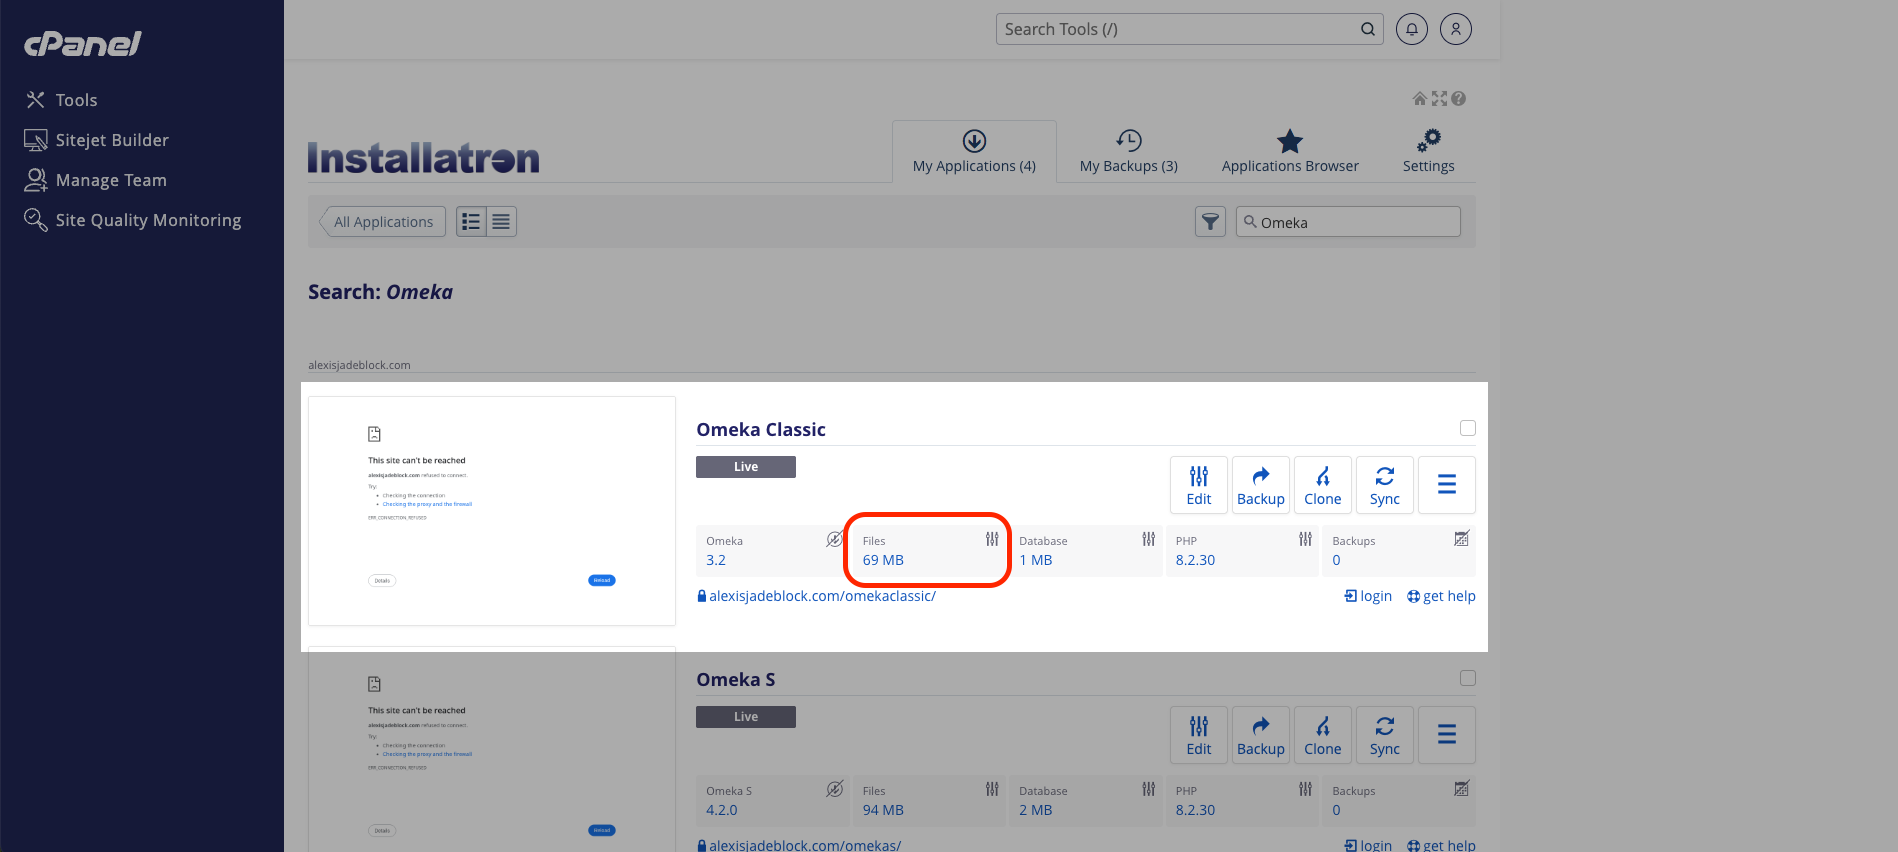The height and width of the screenshot is (852, 1898).
Task: Click Clone for Omeka S
Action: [1323, 735]
